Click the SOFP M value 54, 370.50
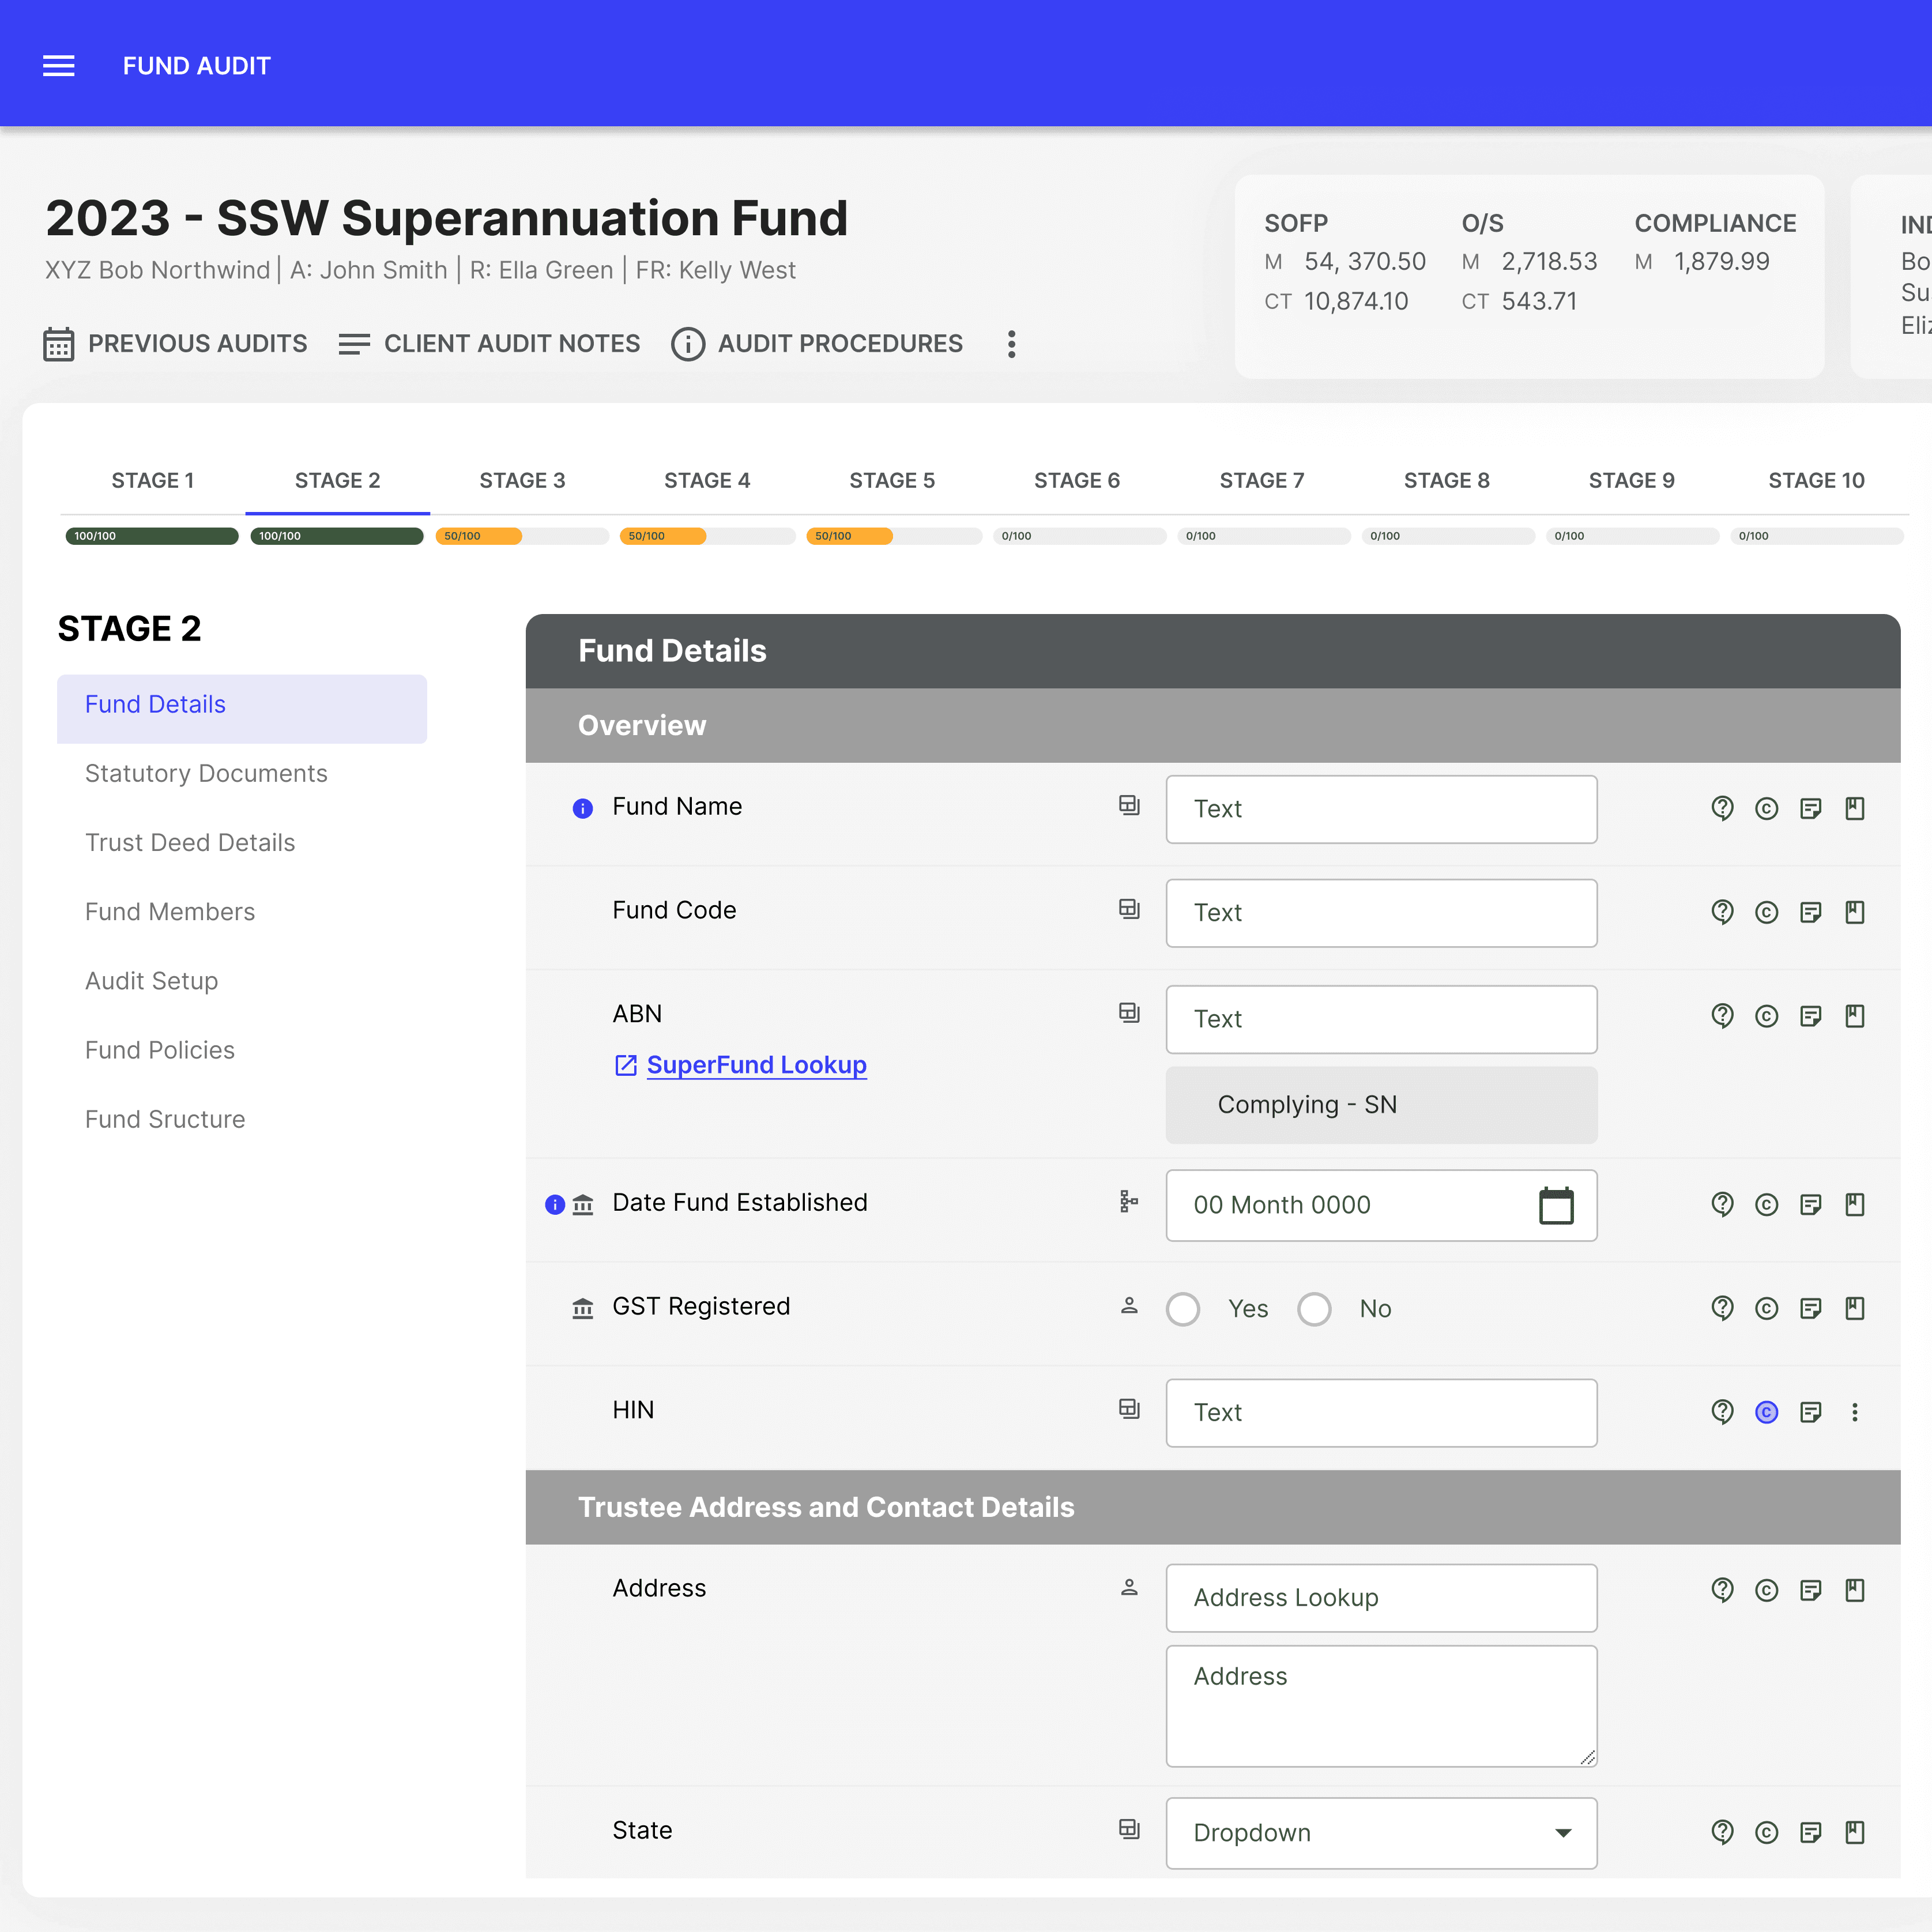Viewport: 1932px width, 1932px height. click(x=1364, y=262)
